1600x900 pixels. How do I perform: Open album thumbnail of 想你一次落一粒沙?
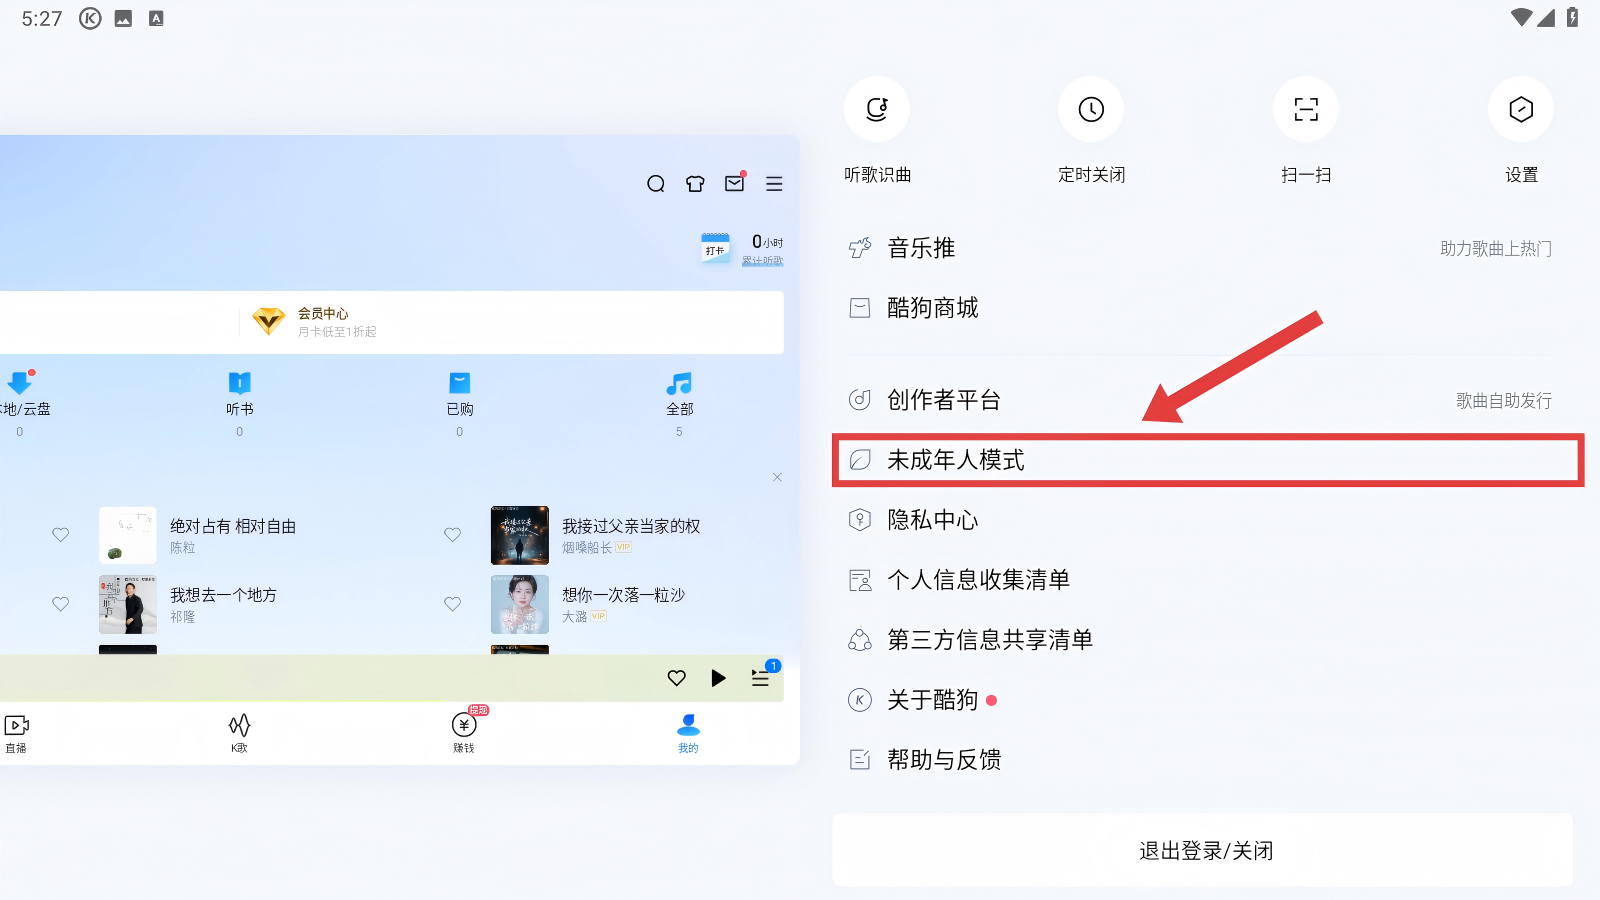pyautogui.click(x=520, y=604)
